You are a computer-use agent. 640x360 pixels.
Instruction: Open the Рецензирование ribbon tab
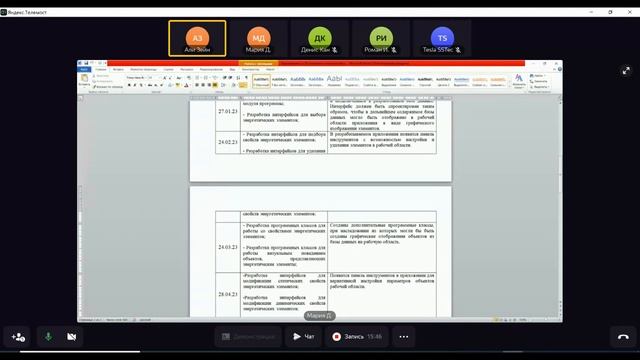pos(211,69)
